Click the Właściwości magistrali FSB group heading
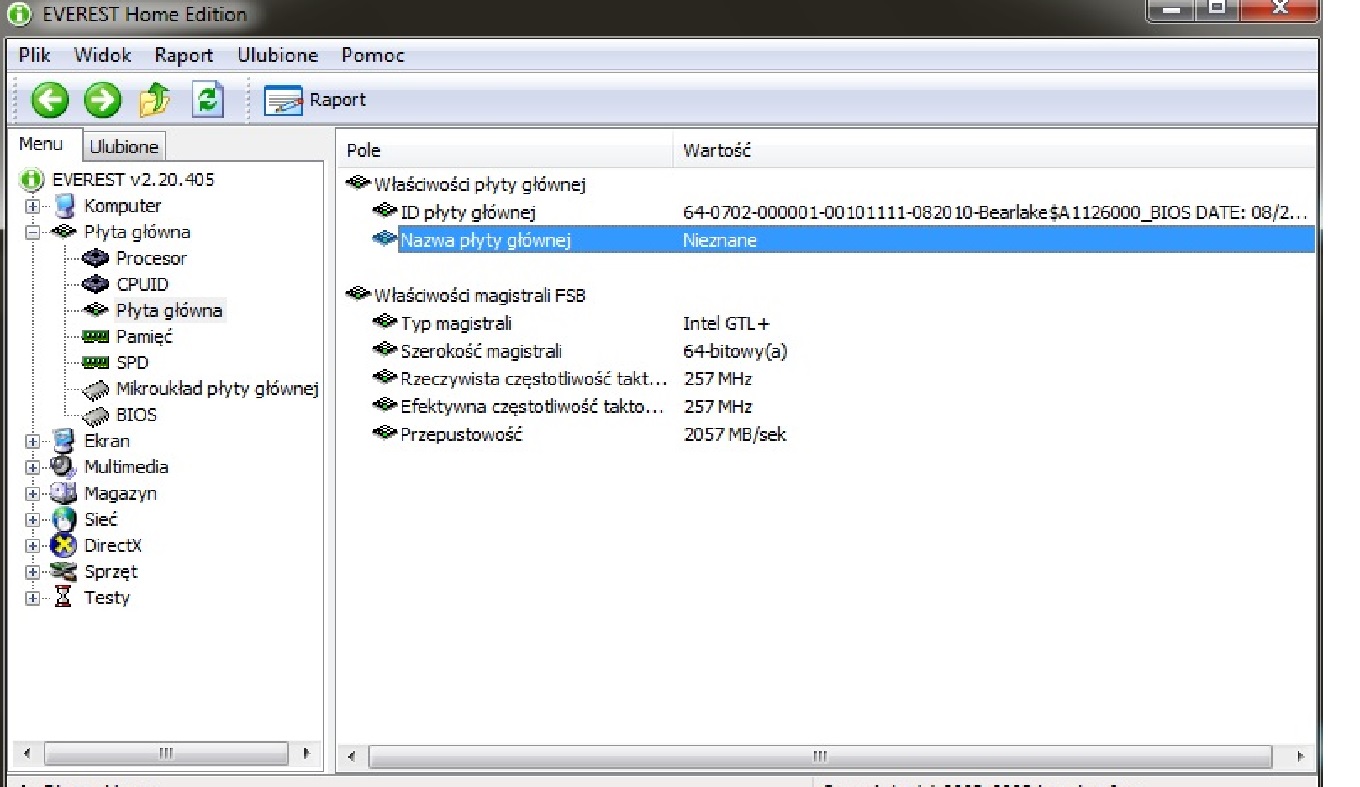Viewport: 1360px width, 787px height. pyautogui.click(x=479, y=295)
